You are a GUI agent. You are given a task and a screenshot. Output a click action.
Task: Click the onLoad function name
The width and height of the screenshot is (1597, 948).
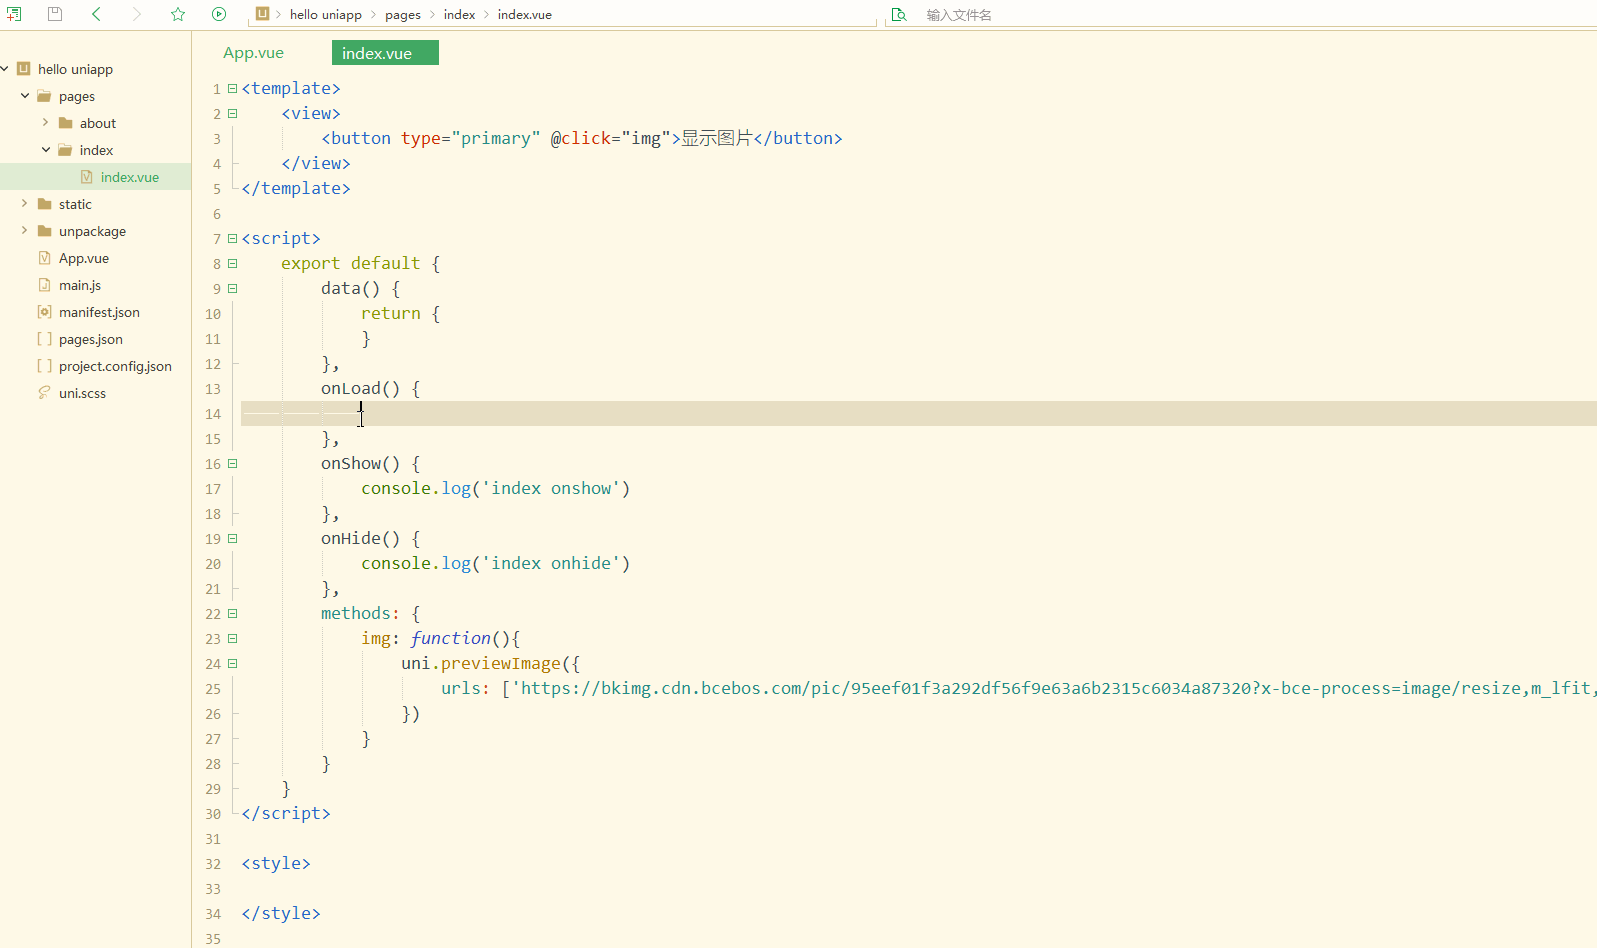(351, 388)
